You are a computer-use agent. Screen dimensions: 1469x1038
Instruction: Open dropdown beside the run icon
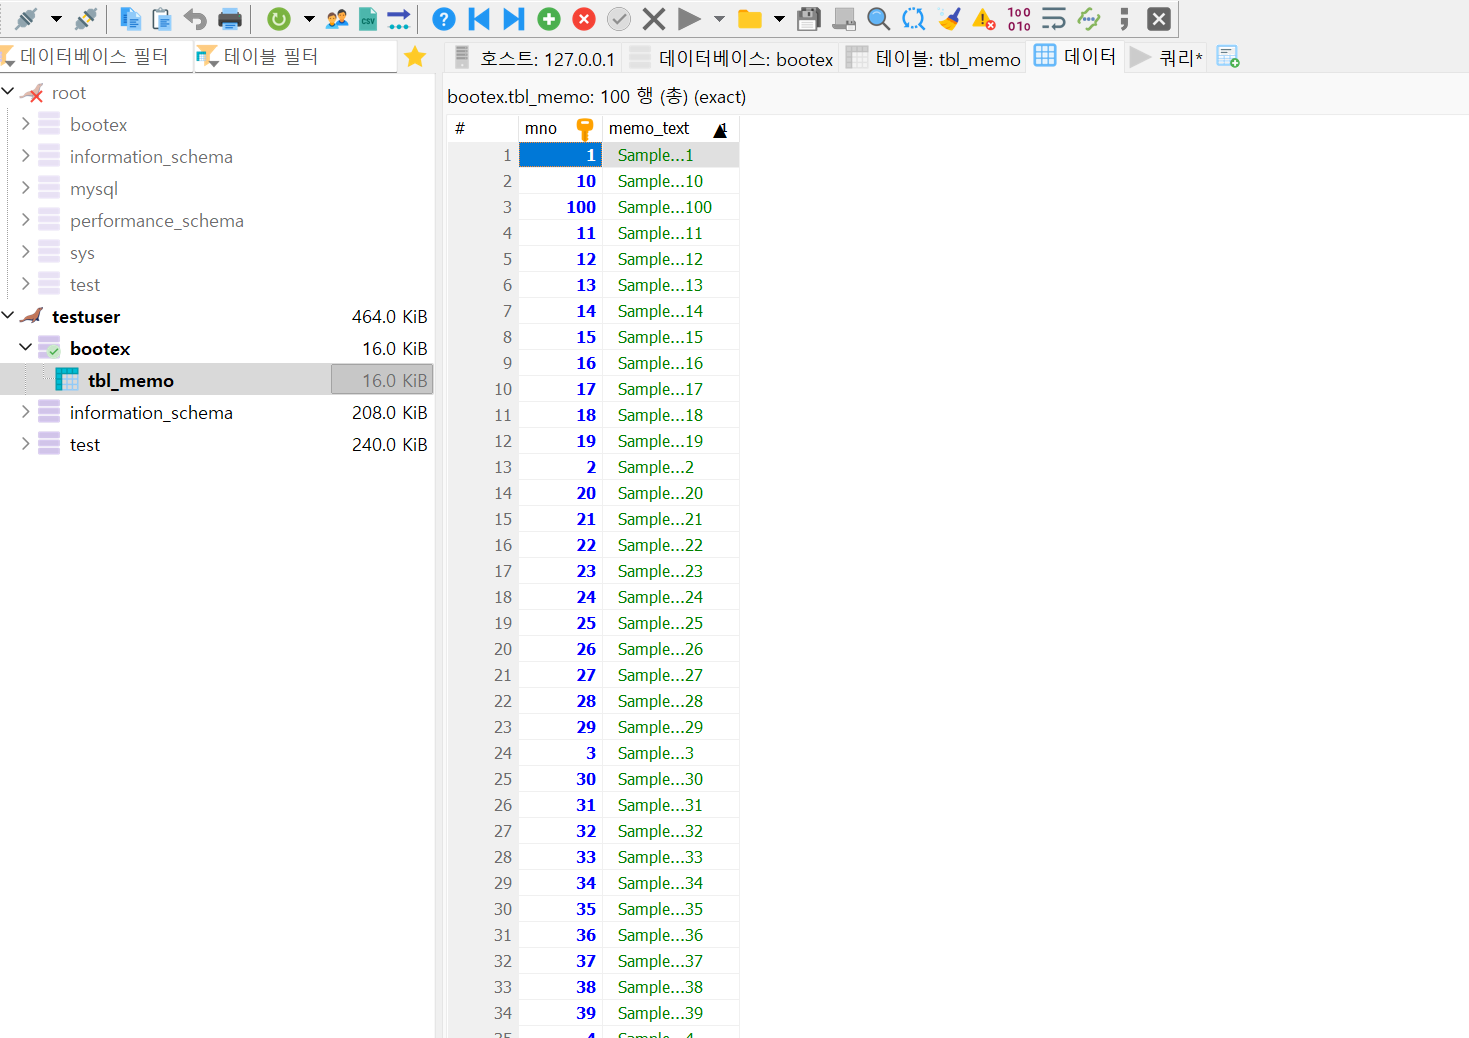(x=719, y=19)
